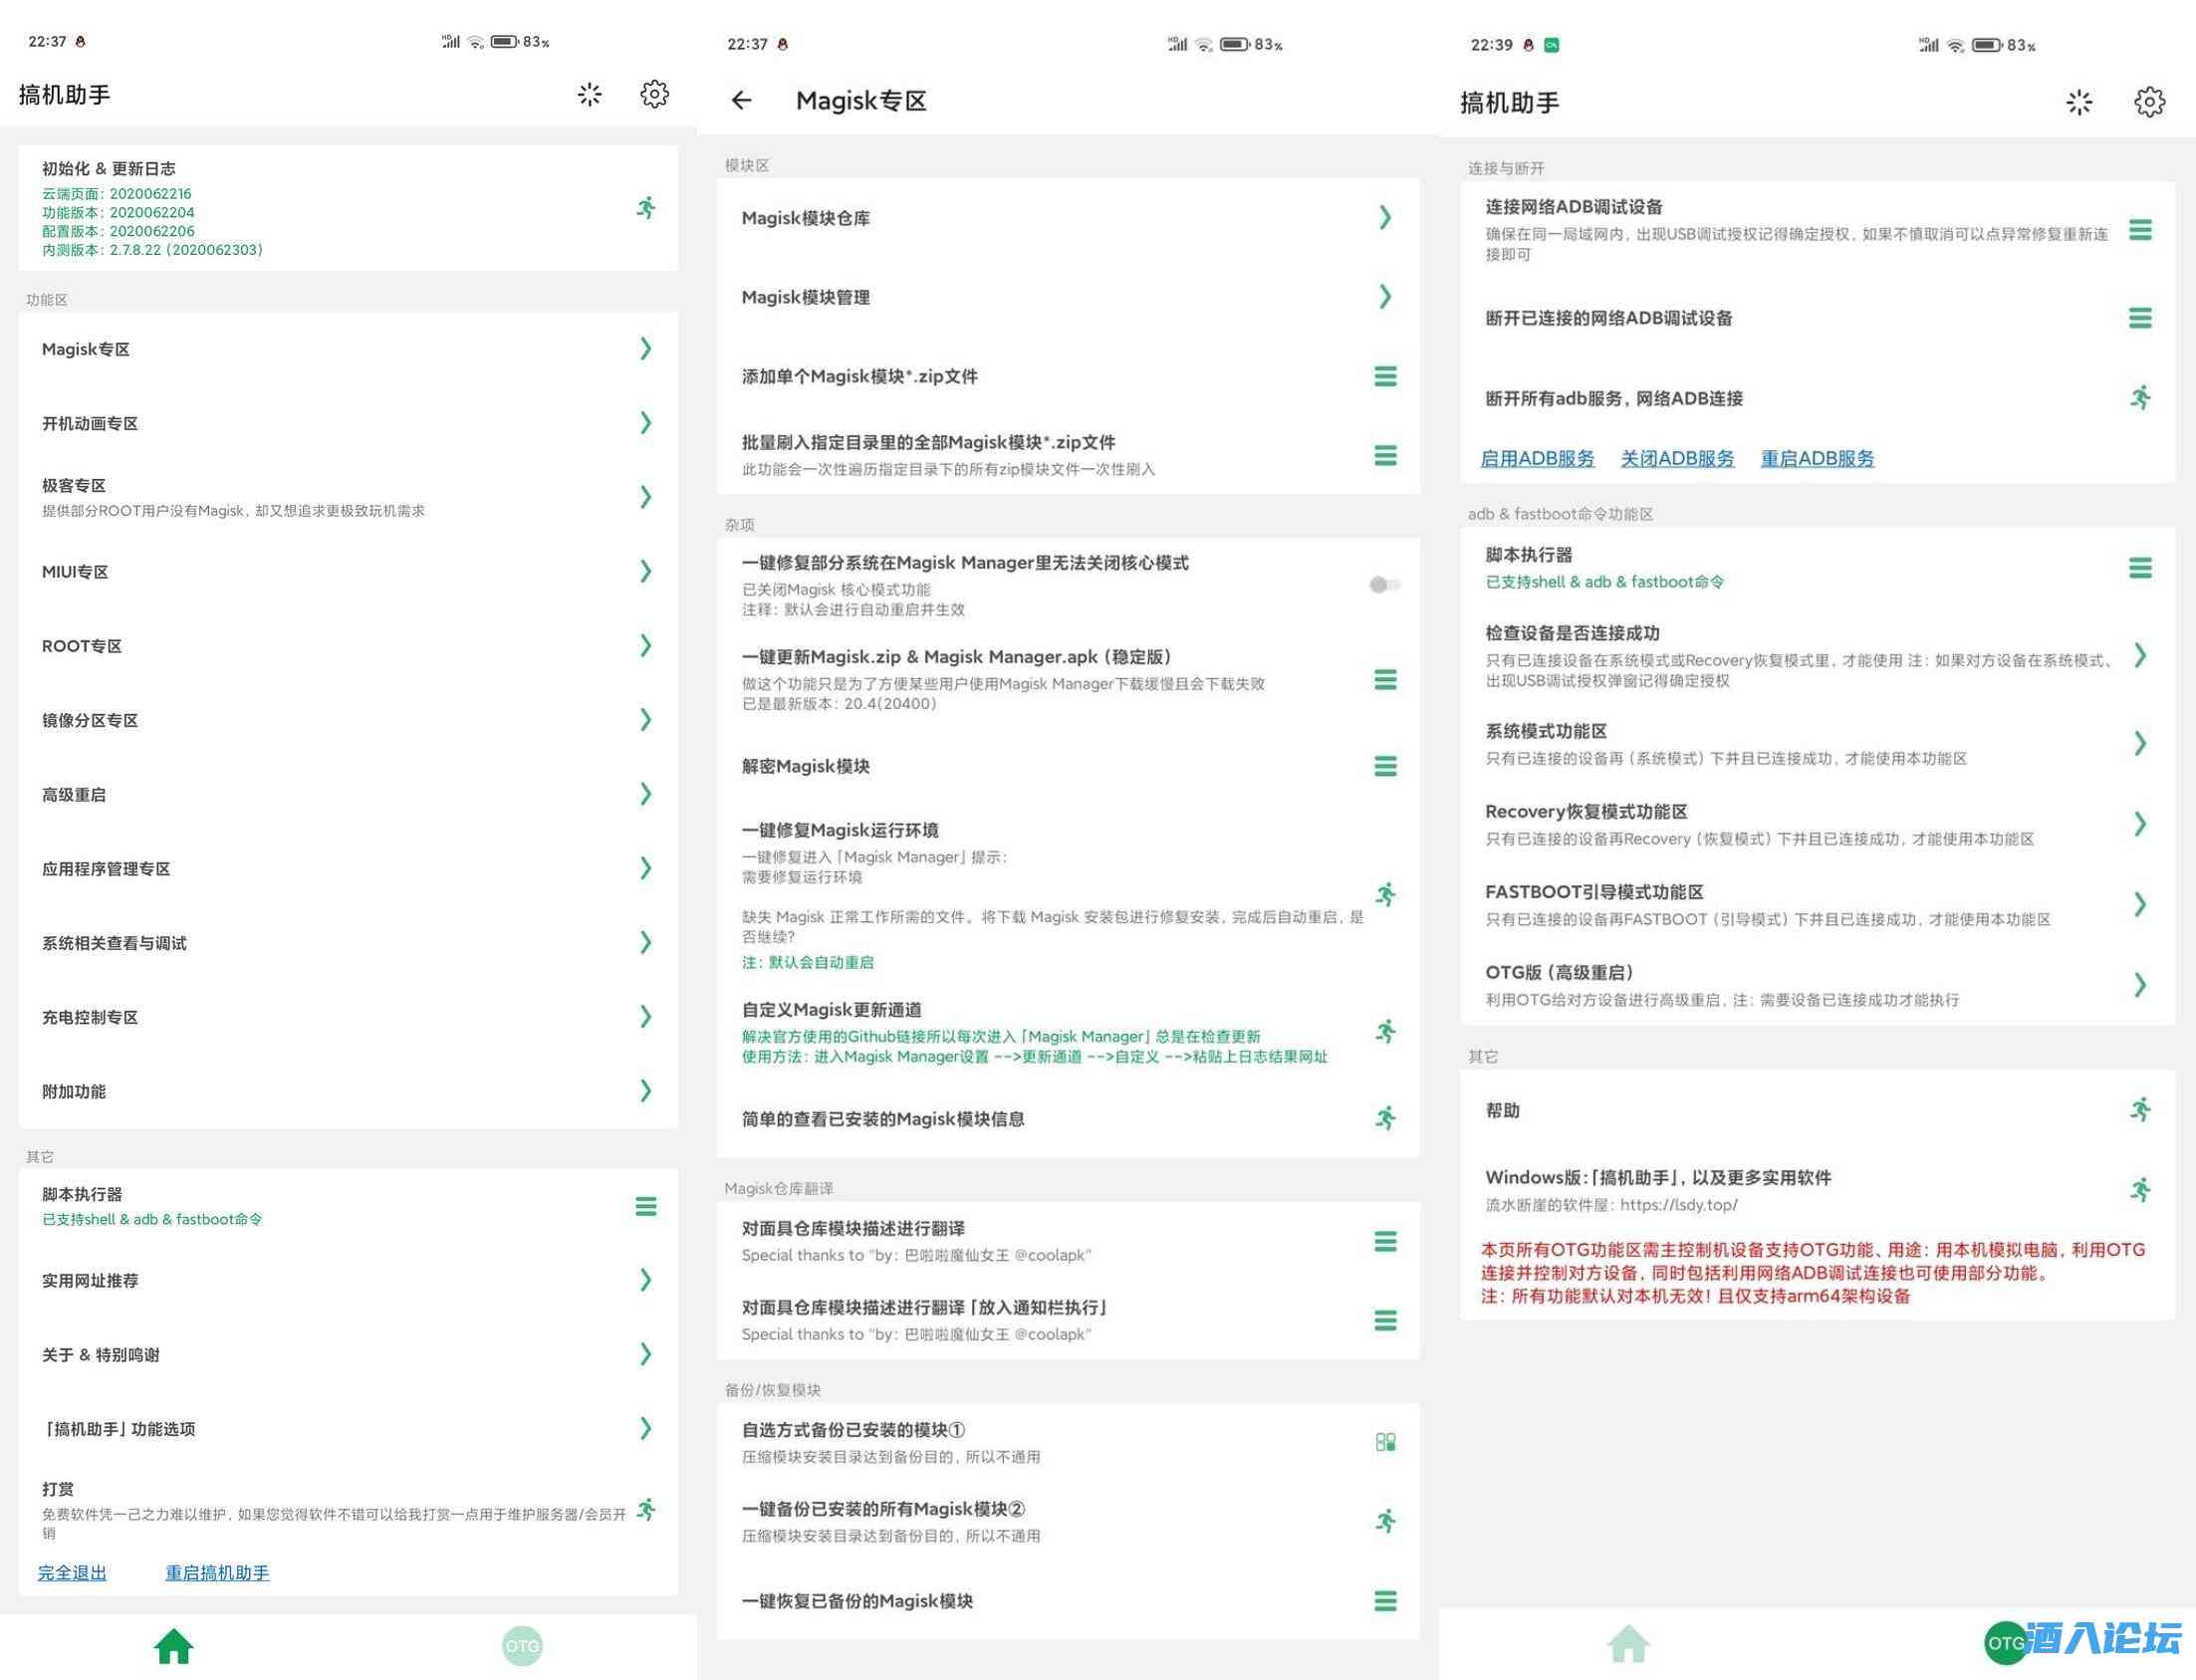Viewport: 2196px width, 1680px height.
Task: Run Windows版搞机助手 runner icon
Action: [2140, 1190]
